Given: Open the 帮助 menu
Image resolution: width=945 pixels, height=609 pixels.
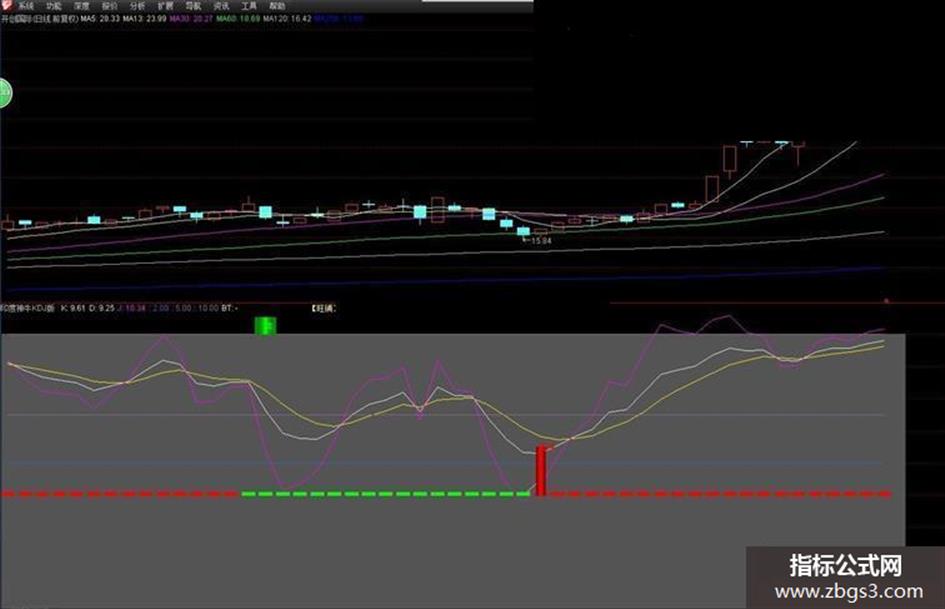Looking at the screenshot, I should pos(277,6).
